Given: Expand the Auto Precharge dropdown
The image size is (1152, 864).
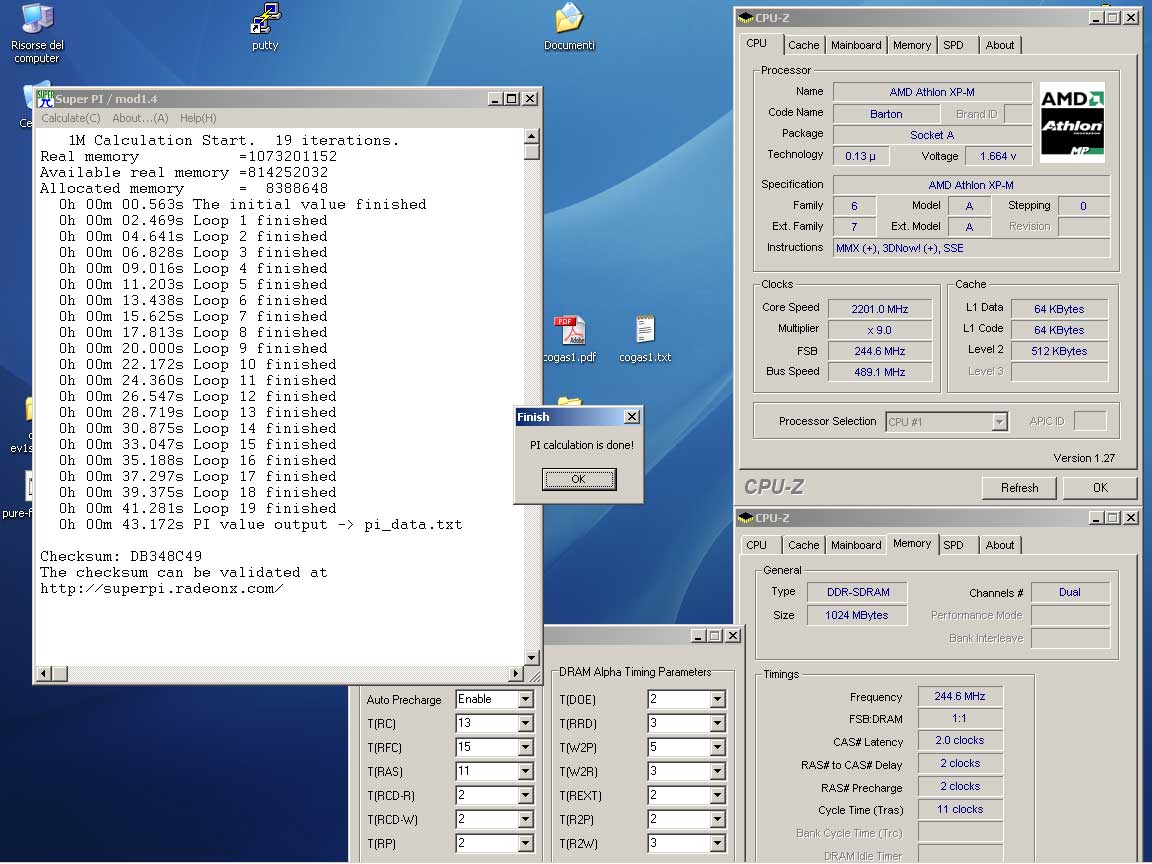Looking at the screenshot, I should [525, 699].
